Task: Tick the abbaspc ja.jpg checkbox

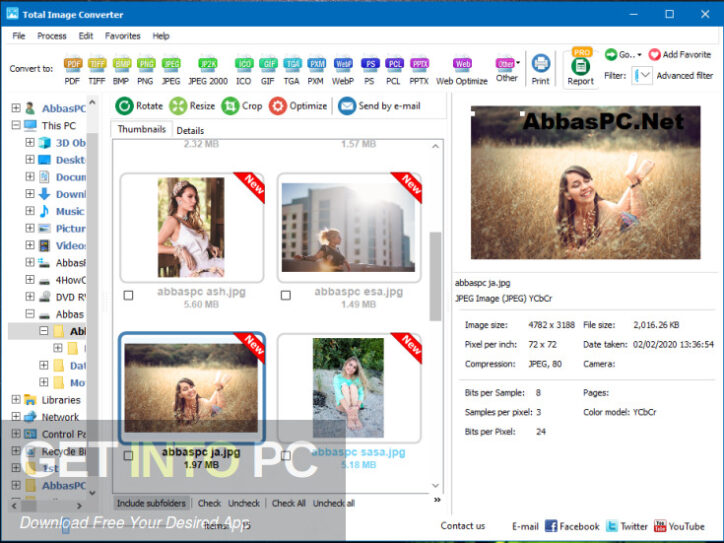Action: pos(128,456)
